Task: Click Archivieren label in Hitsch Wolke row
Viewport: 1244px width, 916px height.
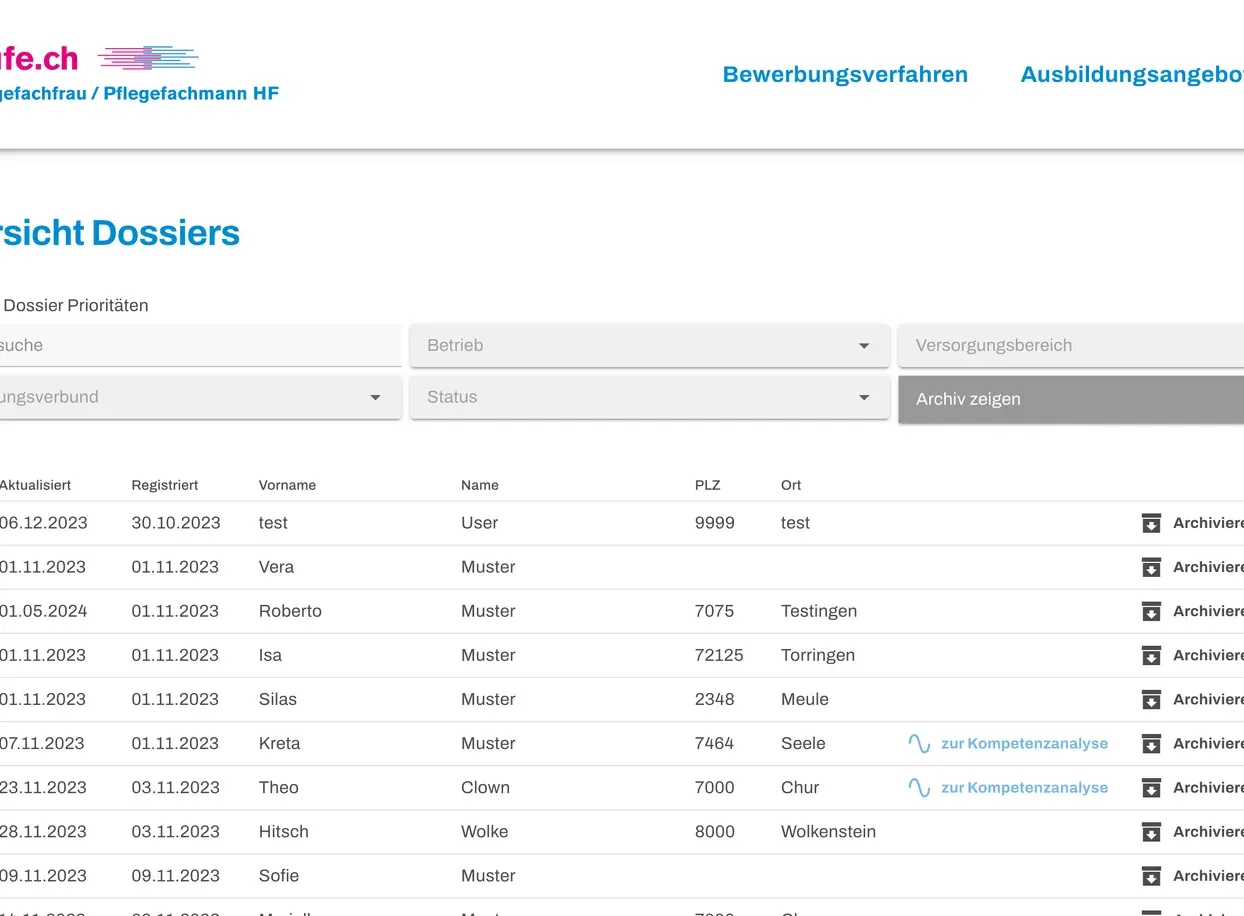Action: click(x=1208, y=831)
